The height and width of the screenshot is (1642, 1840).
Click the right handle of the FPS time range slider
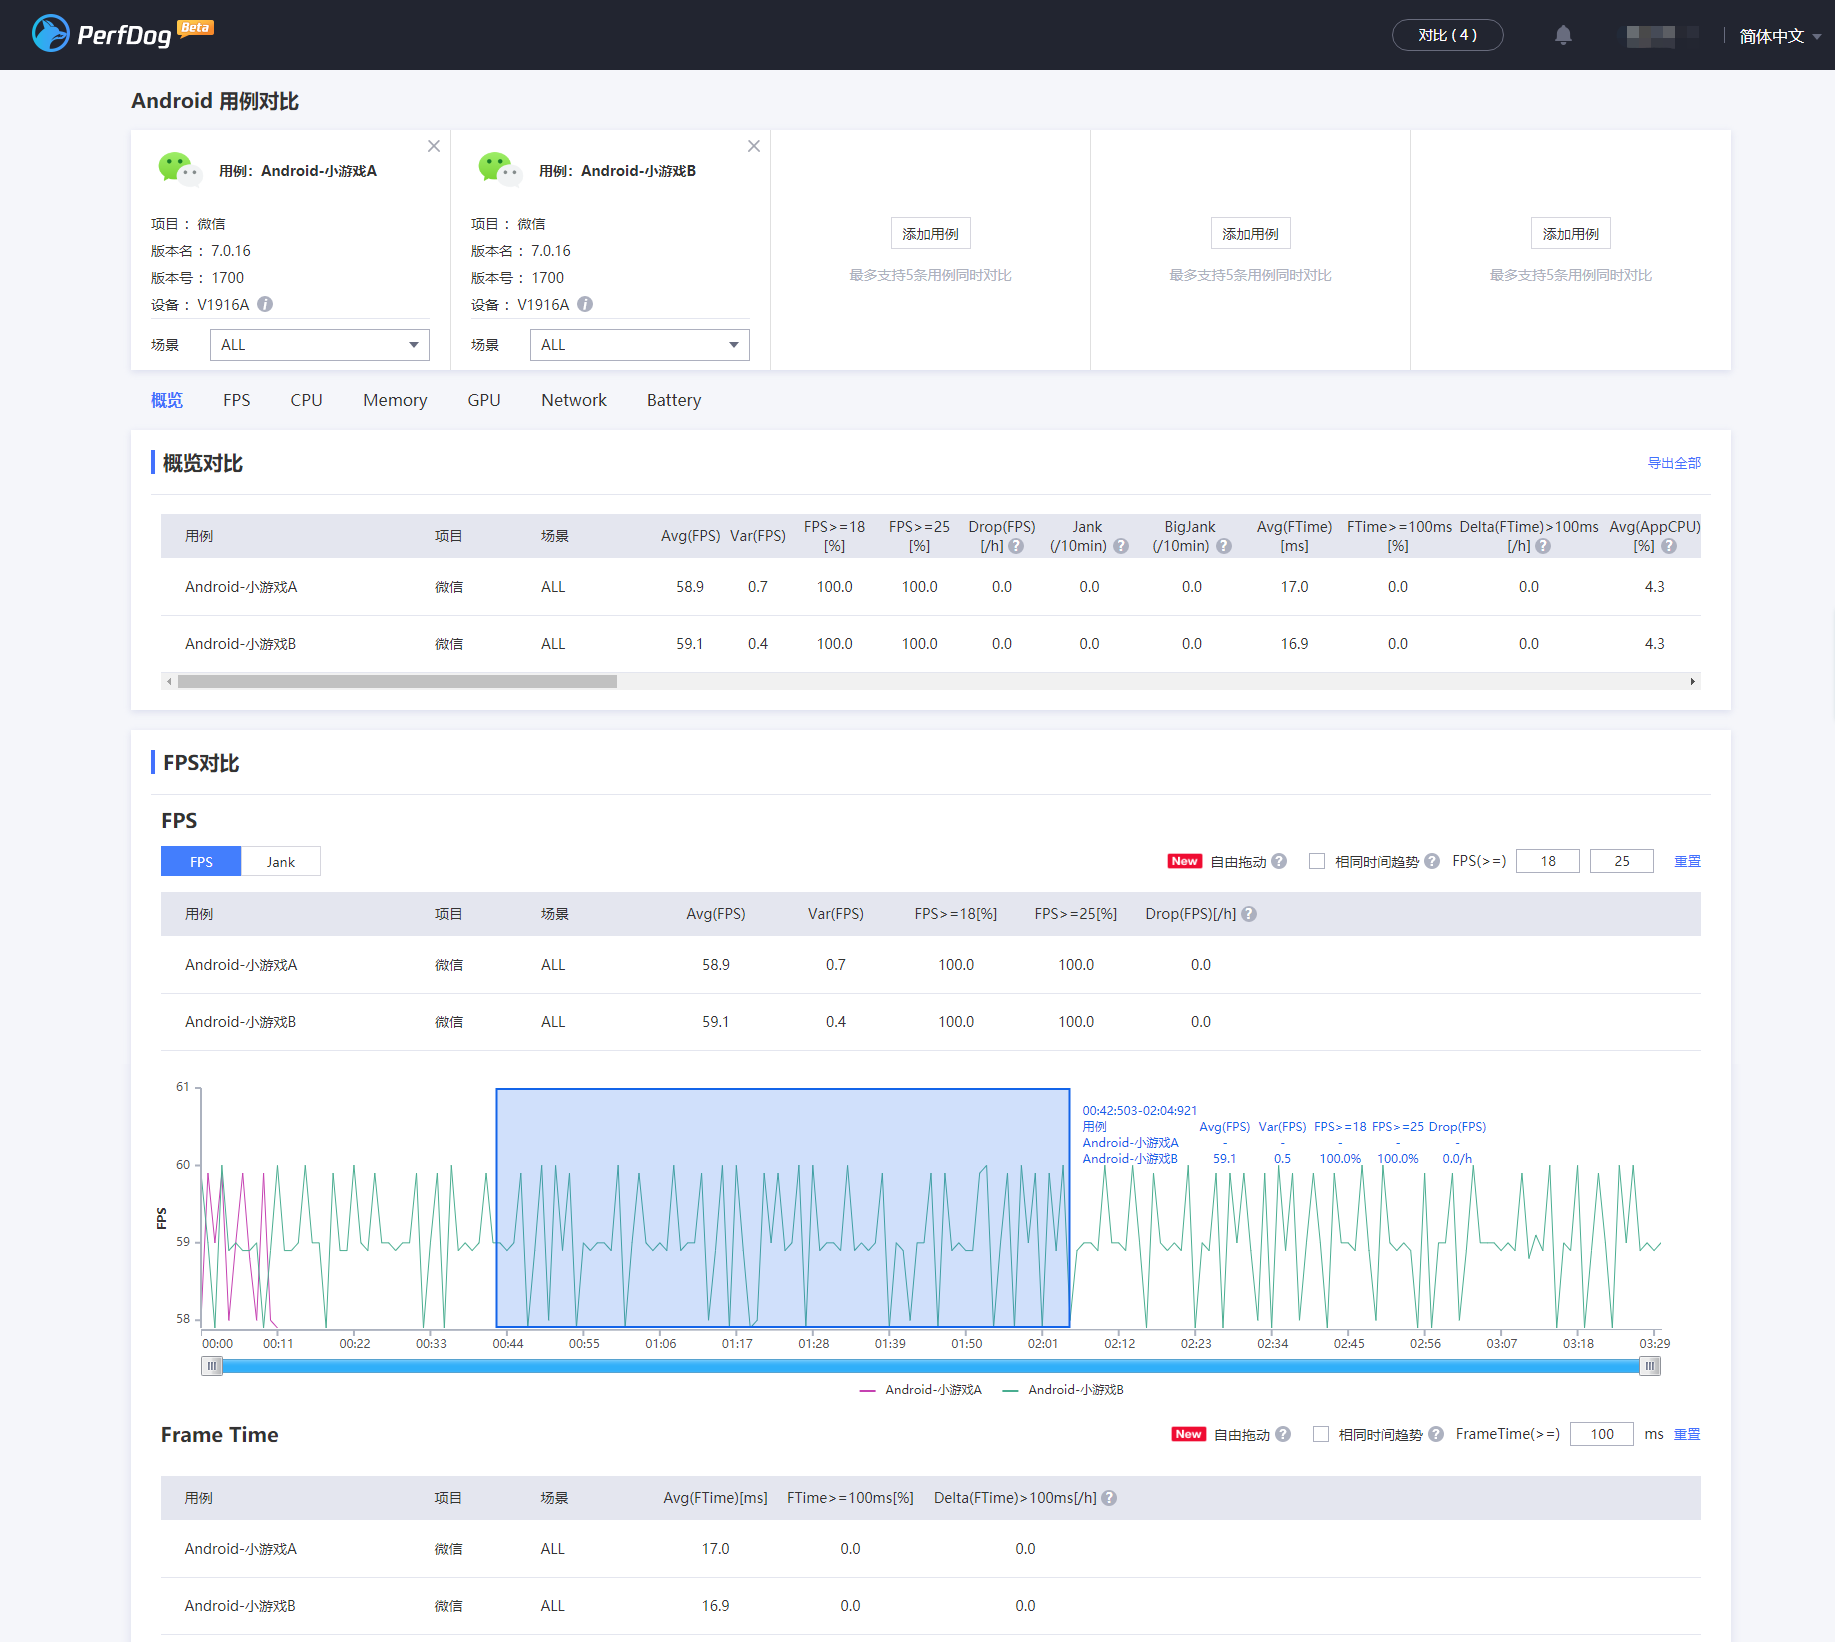(1650, 1366)
